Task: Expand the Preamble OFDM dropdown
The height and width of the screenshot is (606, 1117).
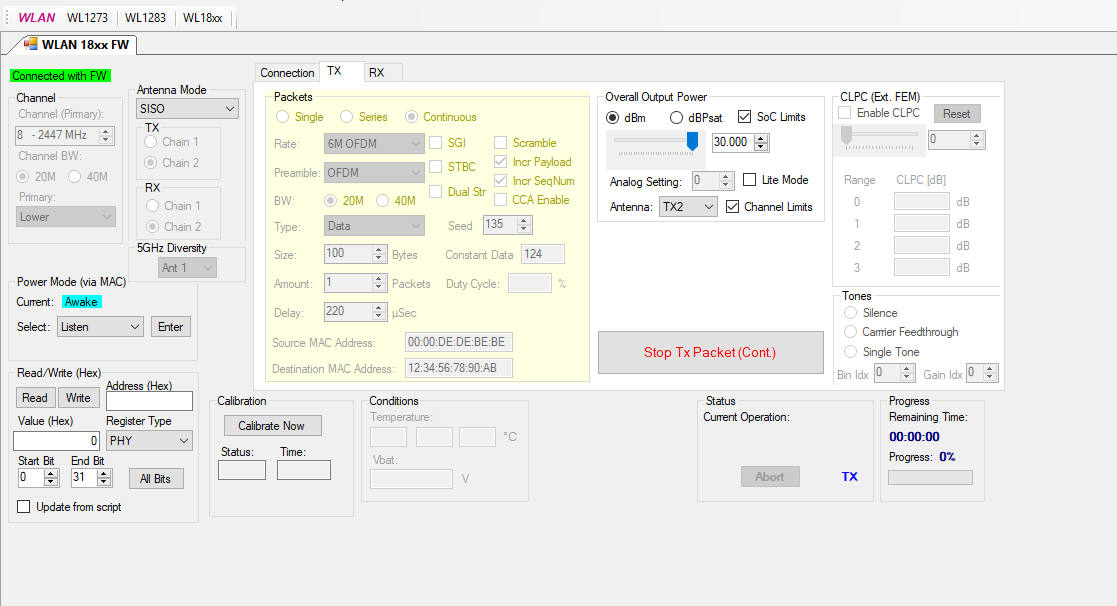Action: 374,173
